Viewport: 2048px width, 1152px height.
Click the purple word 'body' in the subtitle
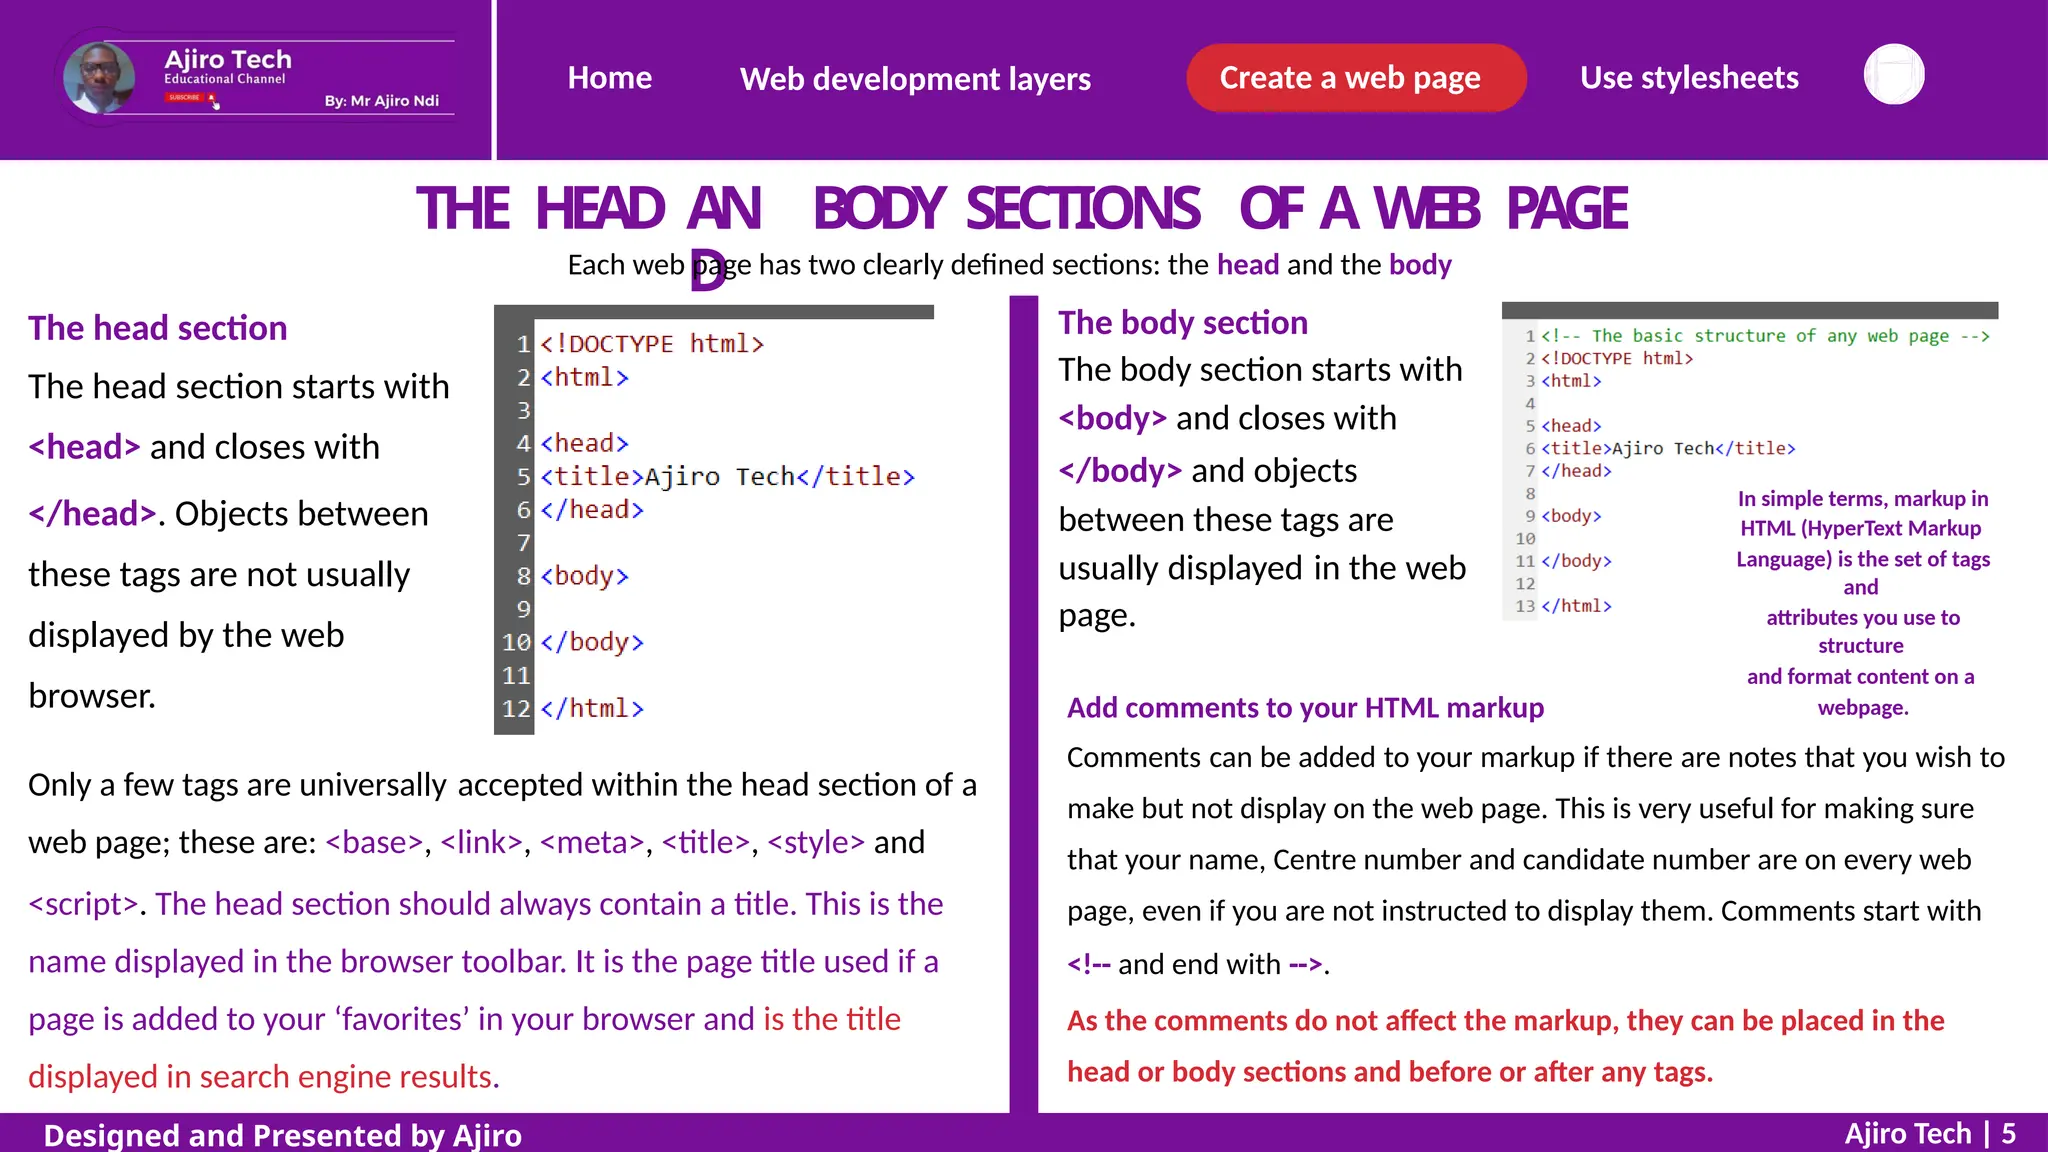[x=1420, y=265]
